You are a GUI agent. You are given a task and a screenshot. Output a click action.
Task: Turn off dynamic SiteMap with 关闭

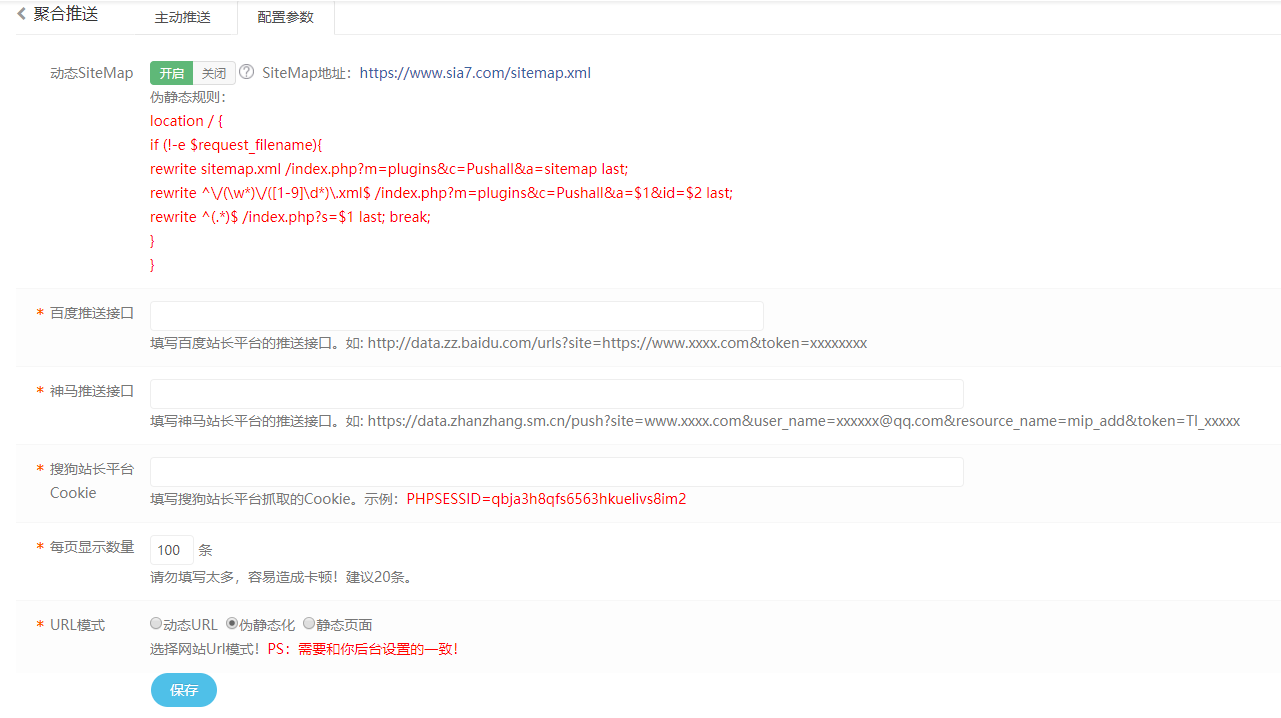[x=214, y=73]
